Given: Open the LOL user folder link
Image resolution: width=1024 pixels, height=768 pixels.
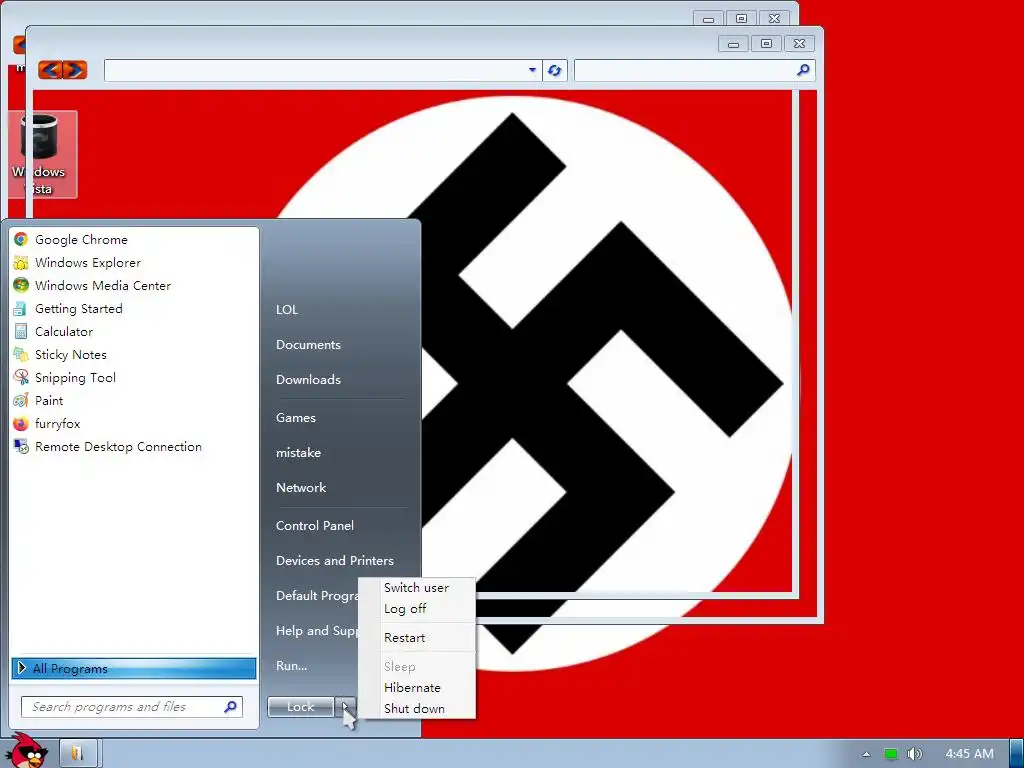Looking at the screenshot, I should [x=287, y=310].
